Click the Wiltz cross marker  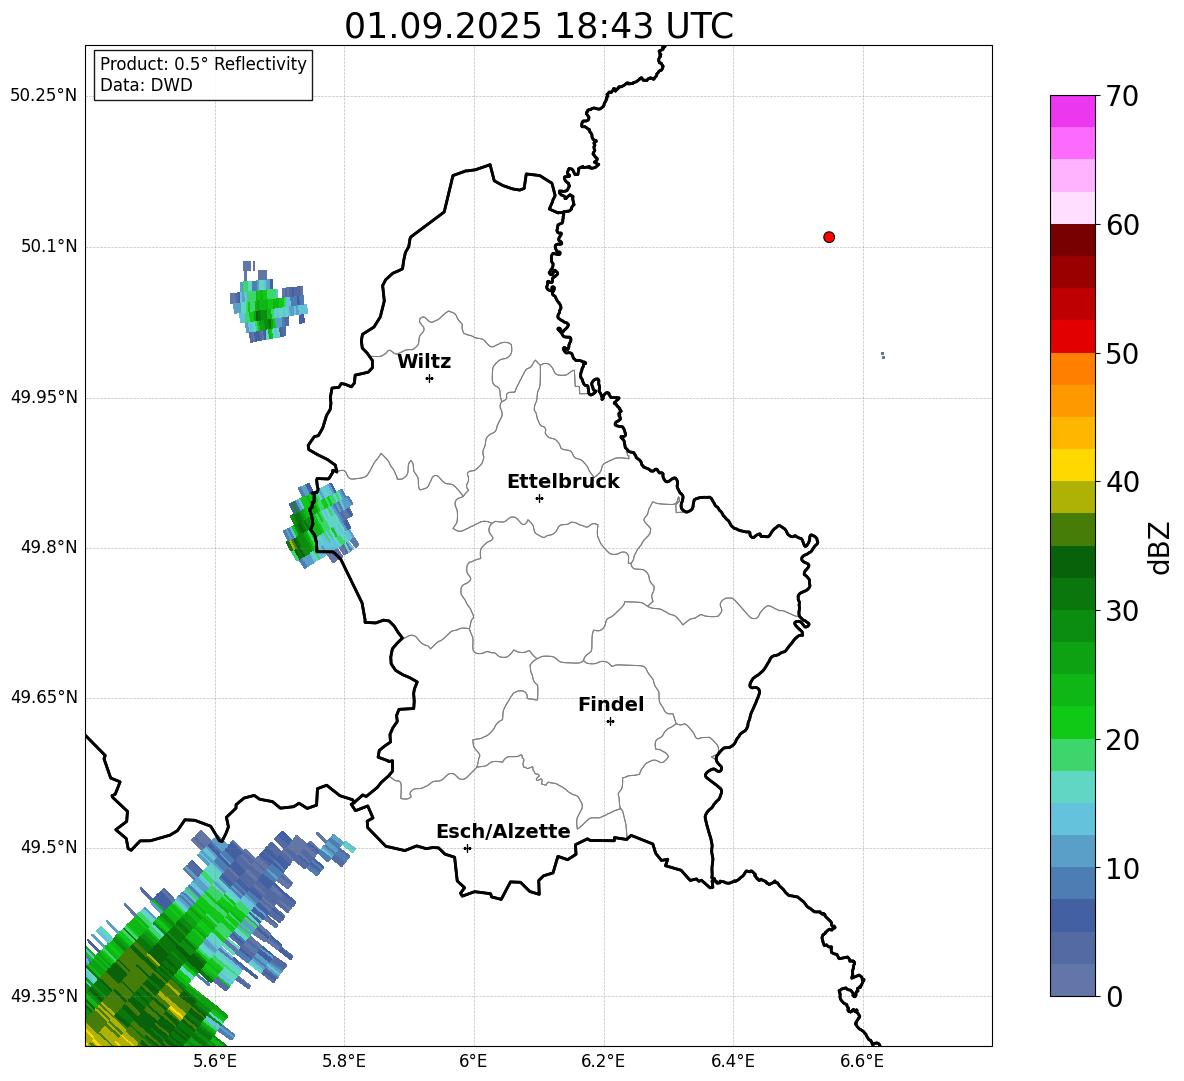[430, 379]
